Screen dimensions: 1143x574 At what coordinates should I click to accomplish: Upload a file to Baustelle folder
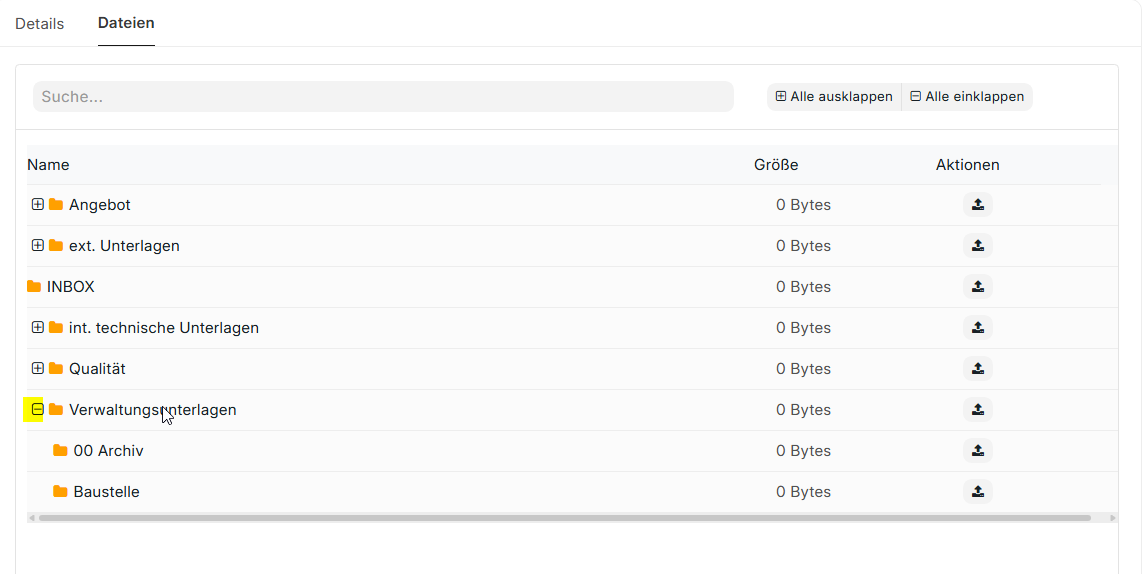[978, 492]
